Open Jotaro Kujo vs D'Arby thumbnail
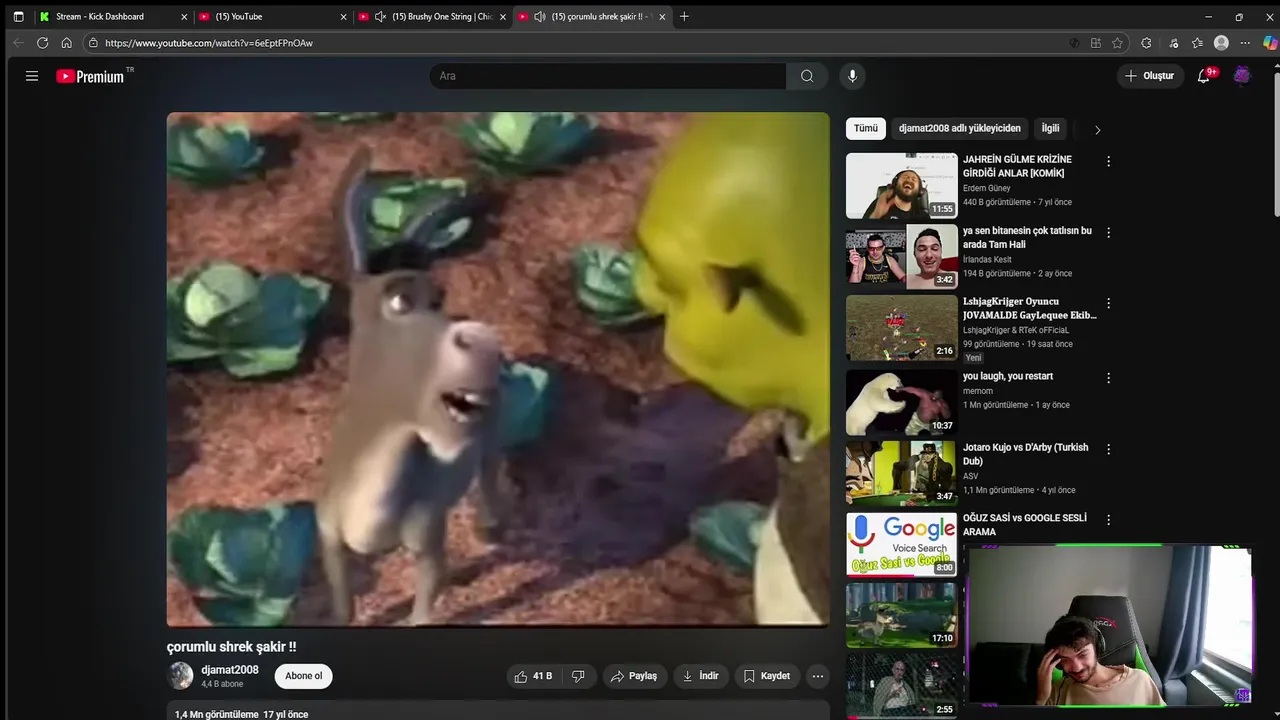Image resolution: width=1280 pixels, height=720 pixels. point(902,473)
